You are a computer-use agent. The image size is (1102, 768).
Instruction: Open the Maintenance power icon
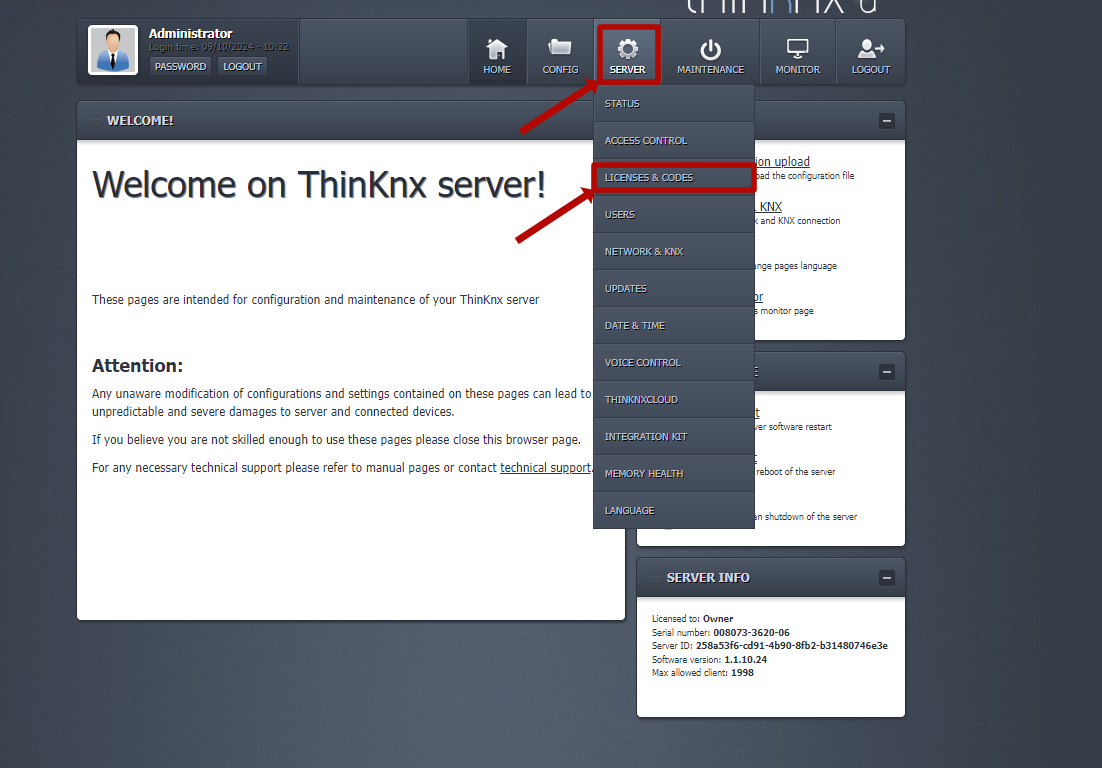tap(710, 49)
